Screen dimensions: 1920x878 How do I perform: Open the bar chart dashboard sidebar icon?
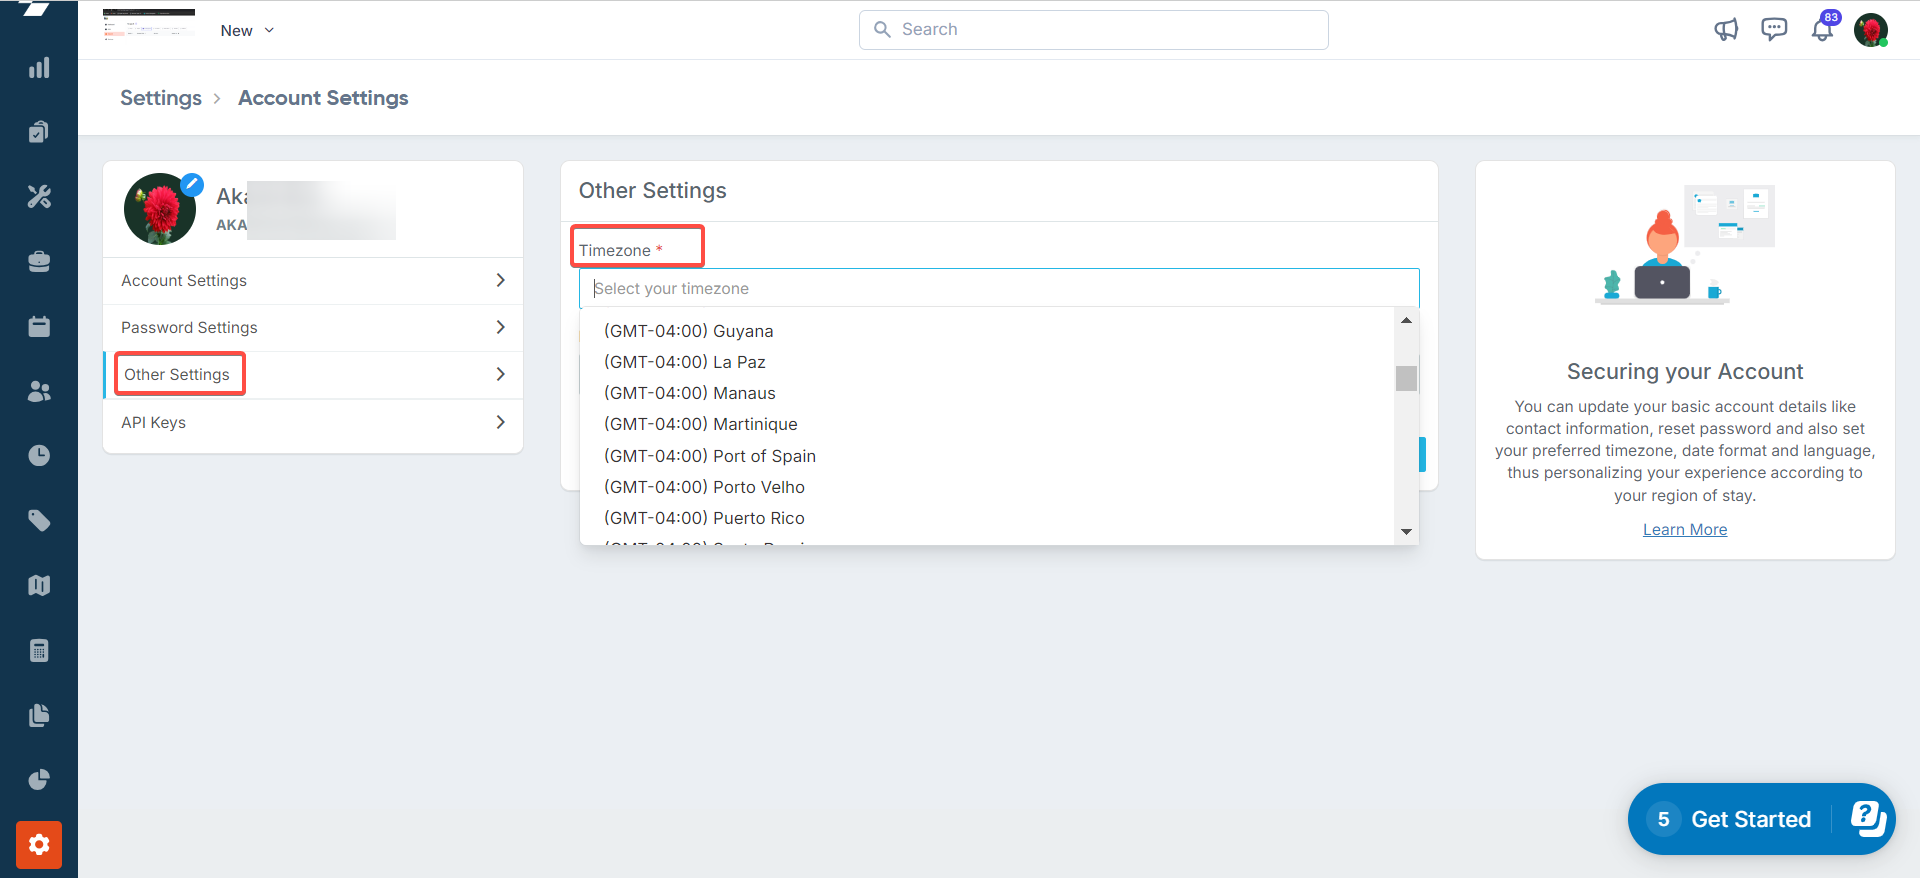tap(39, 68)
